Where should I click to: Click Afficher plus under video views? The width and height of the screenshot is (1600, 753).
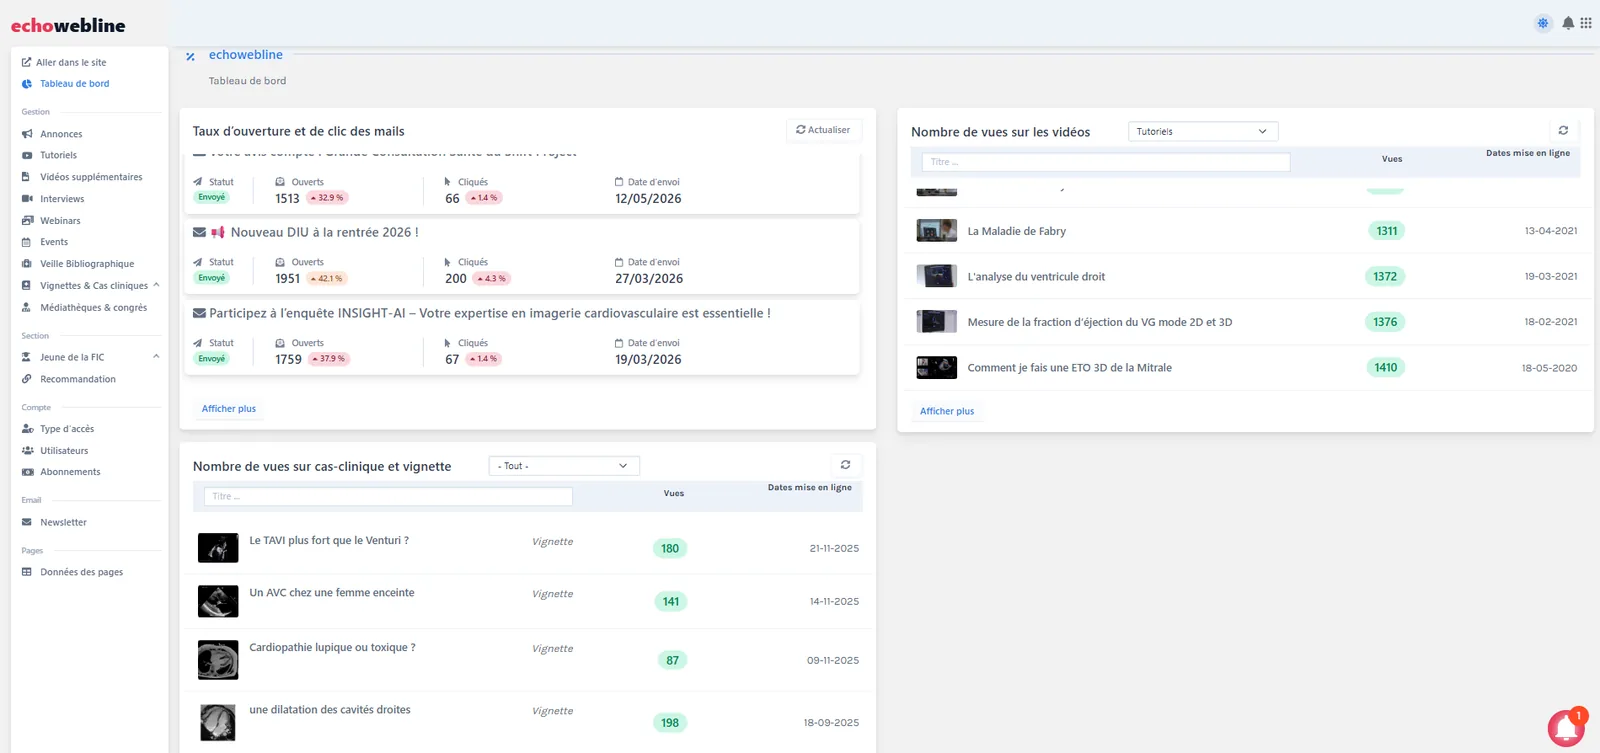(x=947, y=411)
